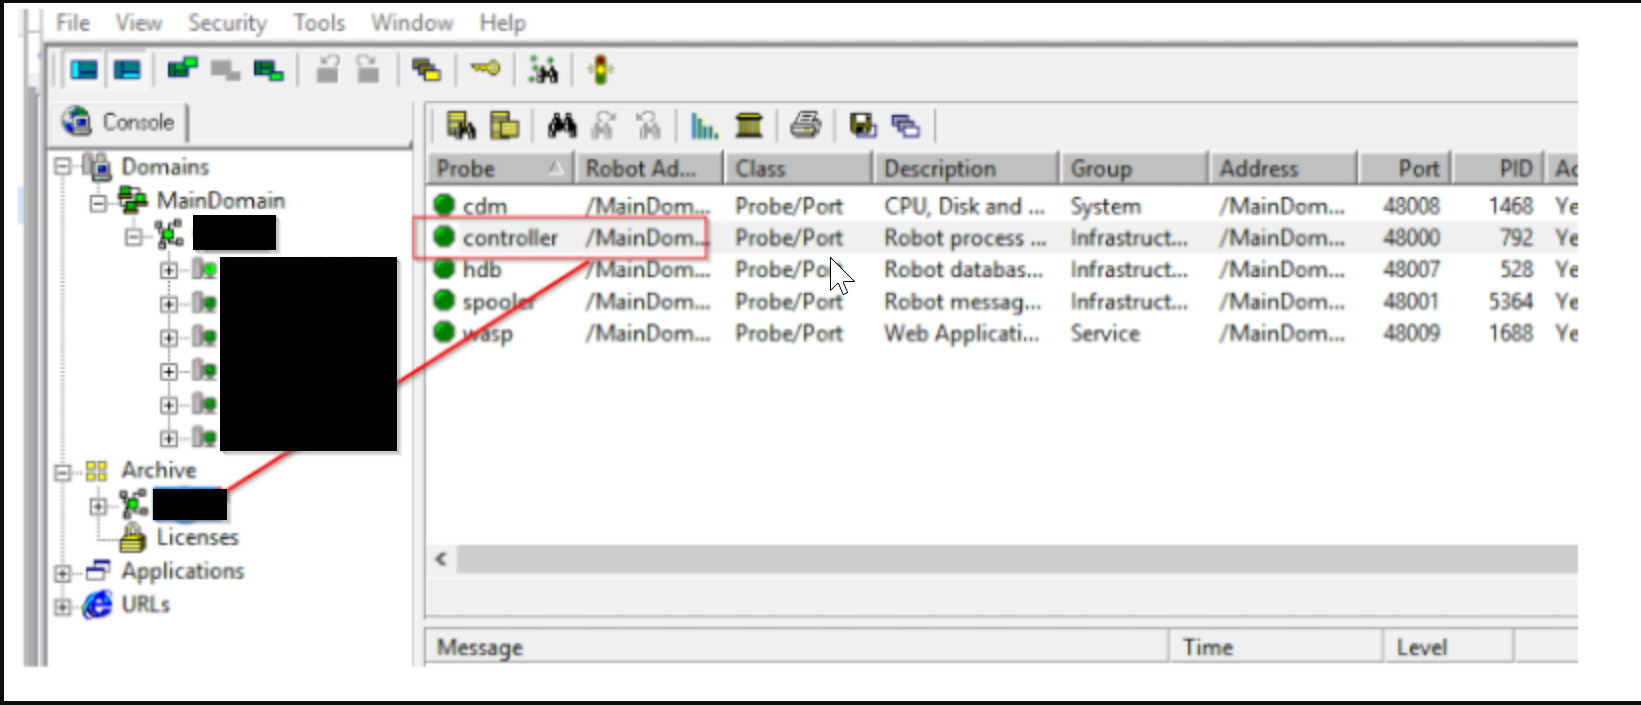Click the black binoculars icon in probe toolbar
1641x705 pixels.
tap(562, 126)
